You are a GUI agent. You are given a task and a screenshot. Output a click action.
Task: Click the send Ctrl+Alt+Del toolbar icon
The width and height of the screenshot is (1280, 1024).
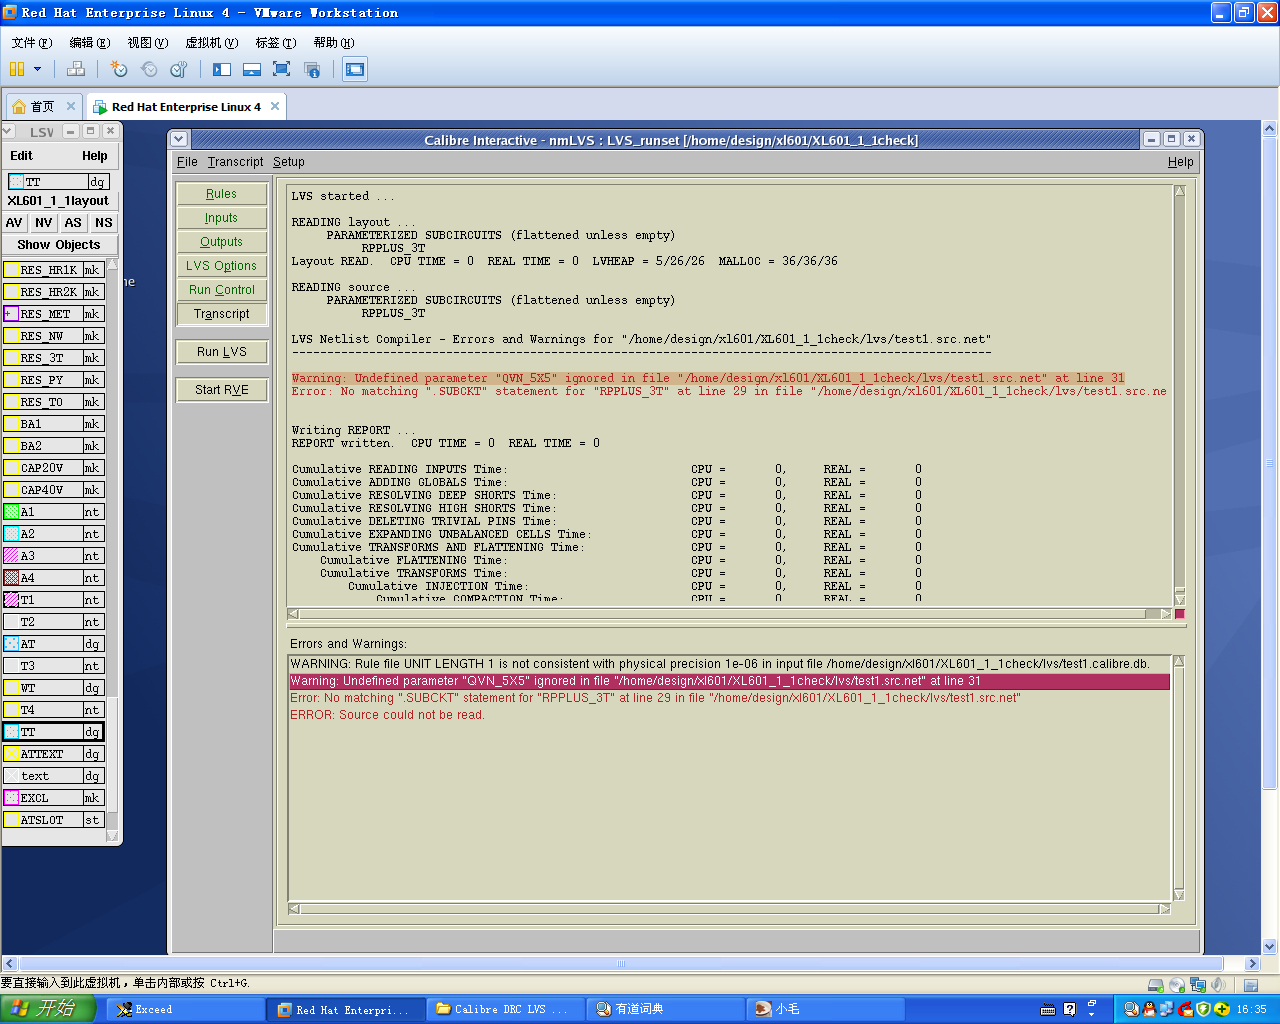pyautogui.click(x=75, y=69)
